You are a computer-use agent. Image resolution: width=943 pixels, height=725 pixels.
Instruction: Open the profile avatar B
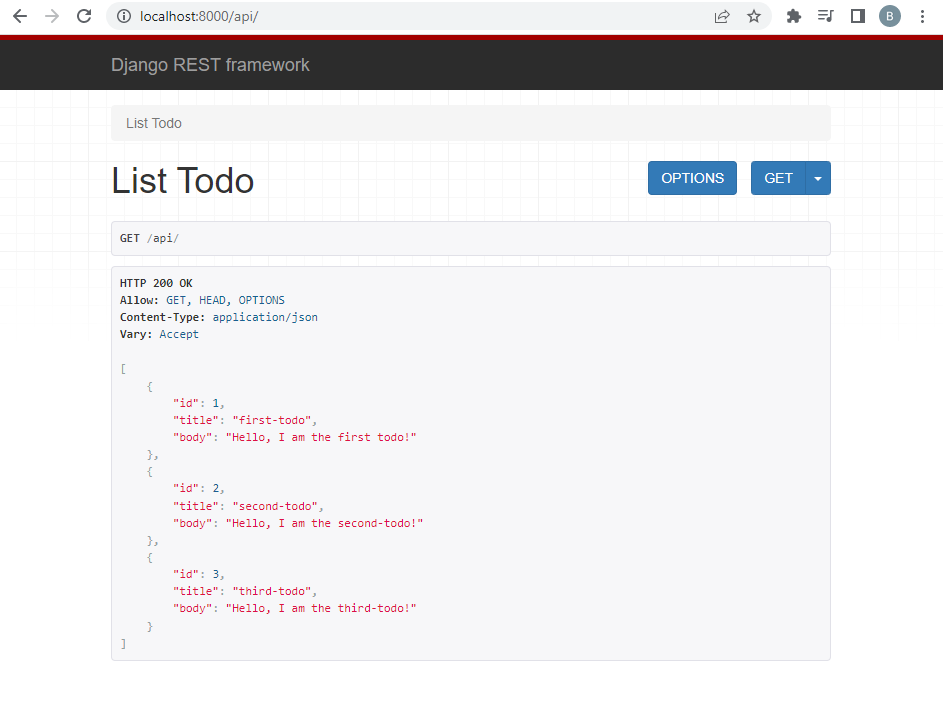(x=889, y=16)
